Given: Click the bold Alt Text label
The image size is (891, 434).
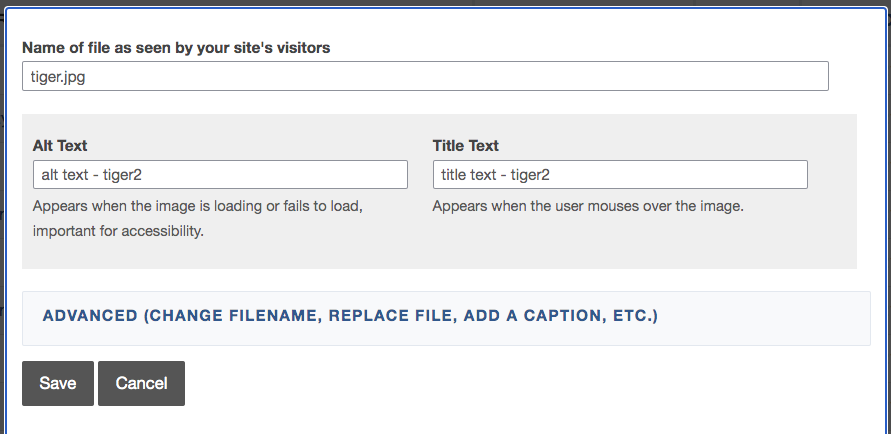Looking at the screenshot, I should (x=60, y=146).
